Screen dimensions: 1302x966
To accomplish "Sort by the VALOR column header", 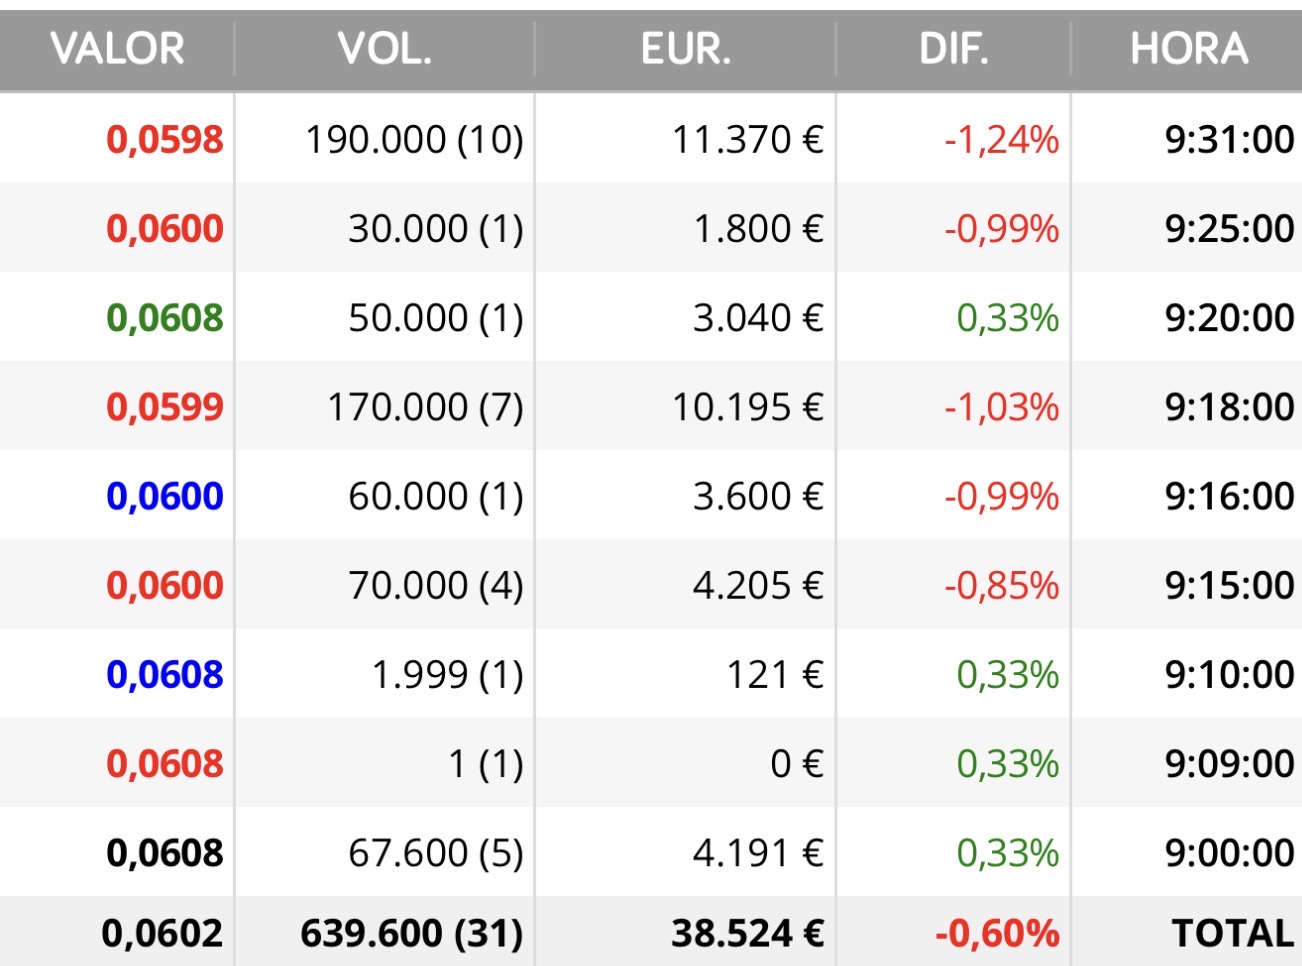I will [x=117, y=48].
